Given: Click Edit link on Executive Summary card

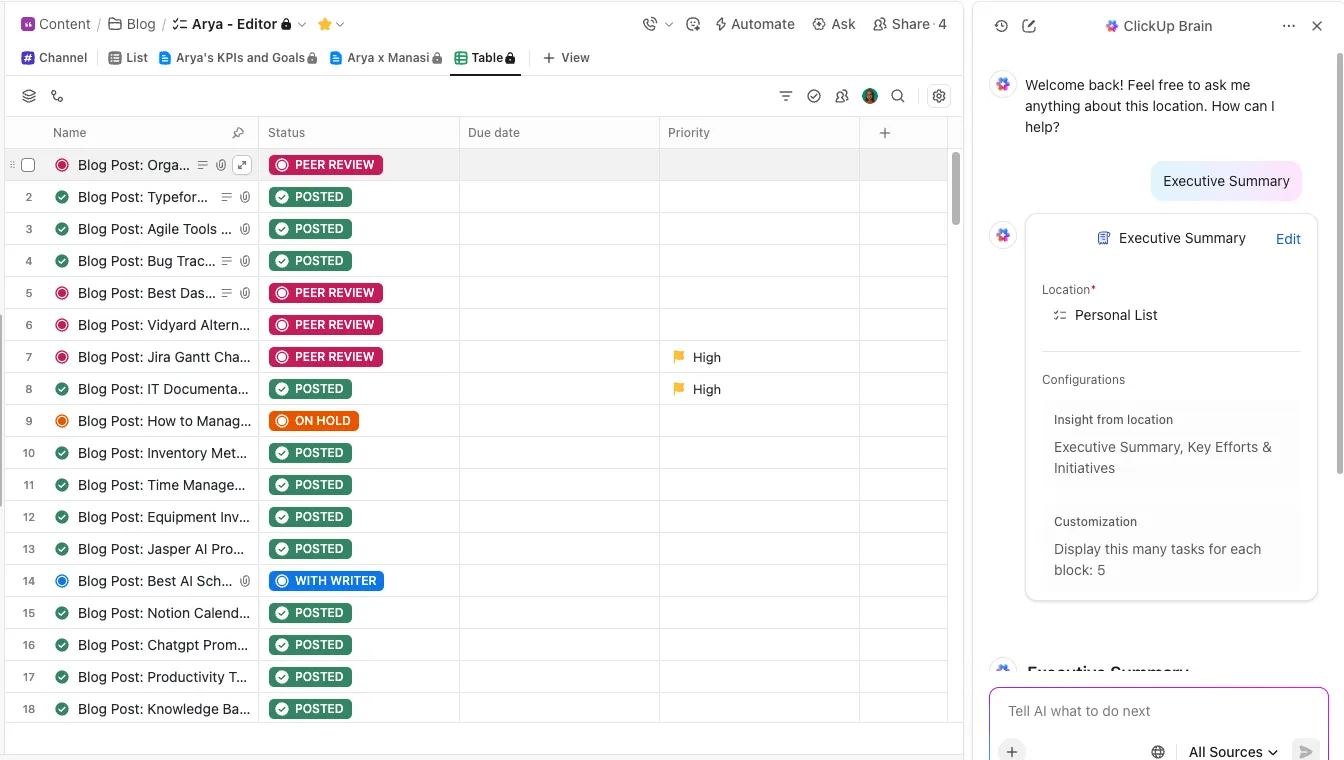Looking at the screenshot, I should pos(1288,238).
